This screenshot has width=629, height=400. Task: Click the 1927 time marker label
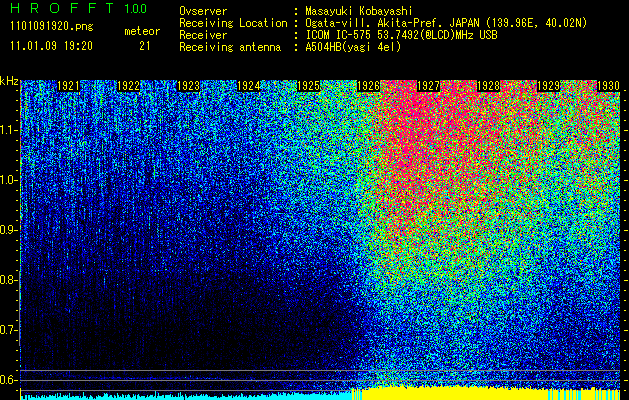click(428, 86)
